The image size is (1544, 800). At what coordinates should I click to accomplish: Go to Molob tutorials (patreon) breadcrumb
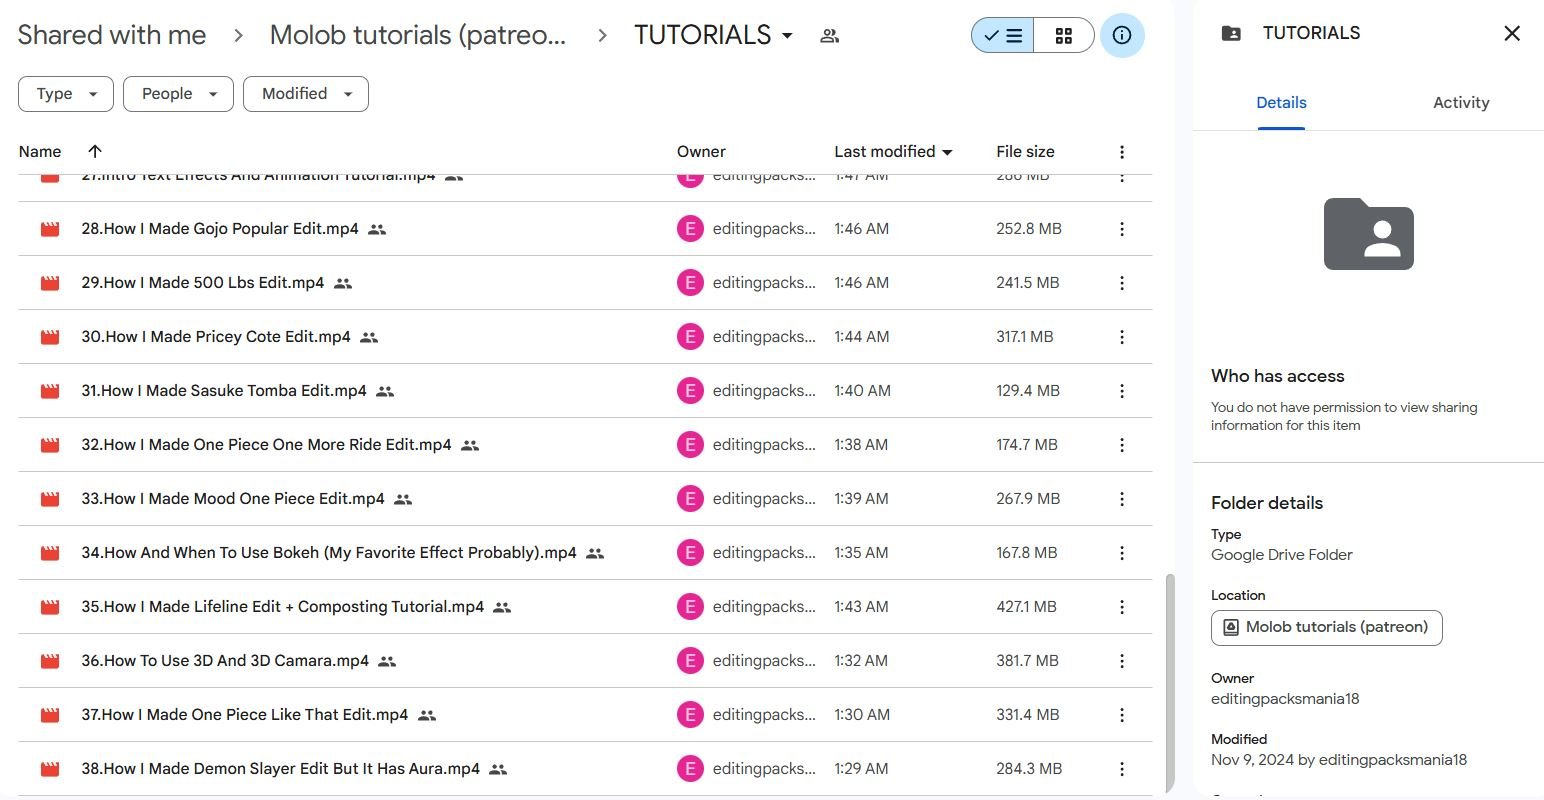418,35
